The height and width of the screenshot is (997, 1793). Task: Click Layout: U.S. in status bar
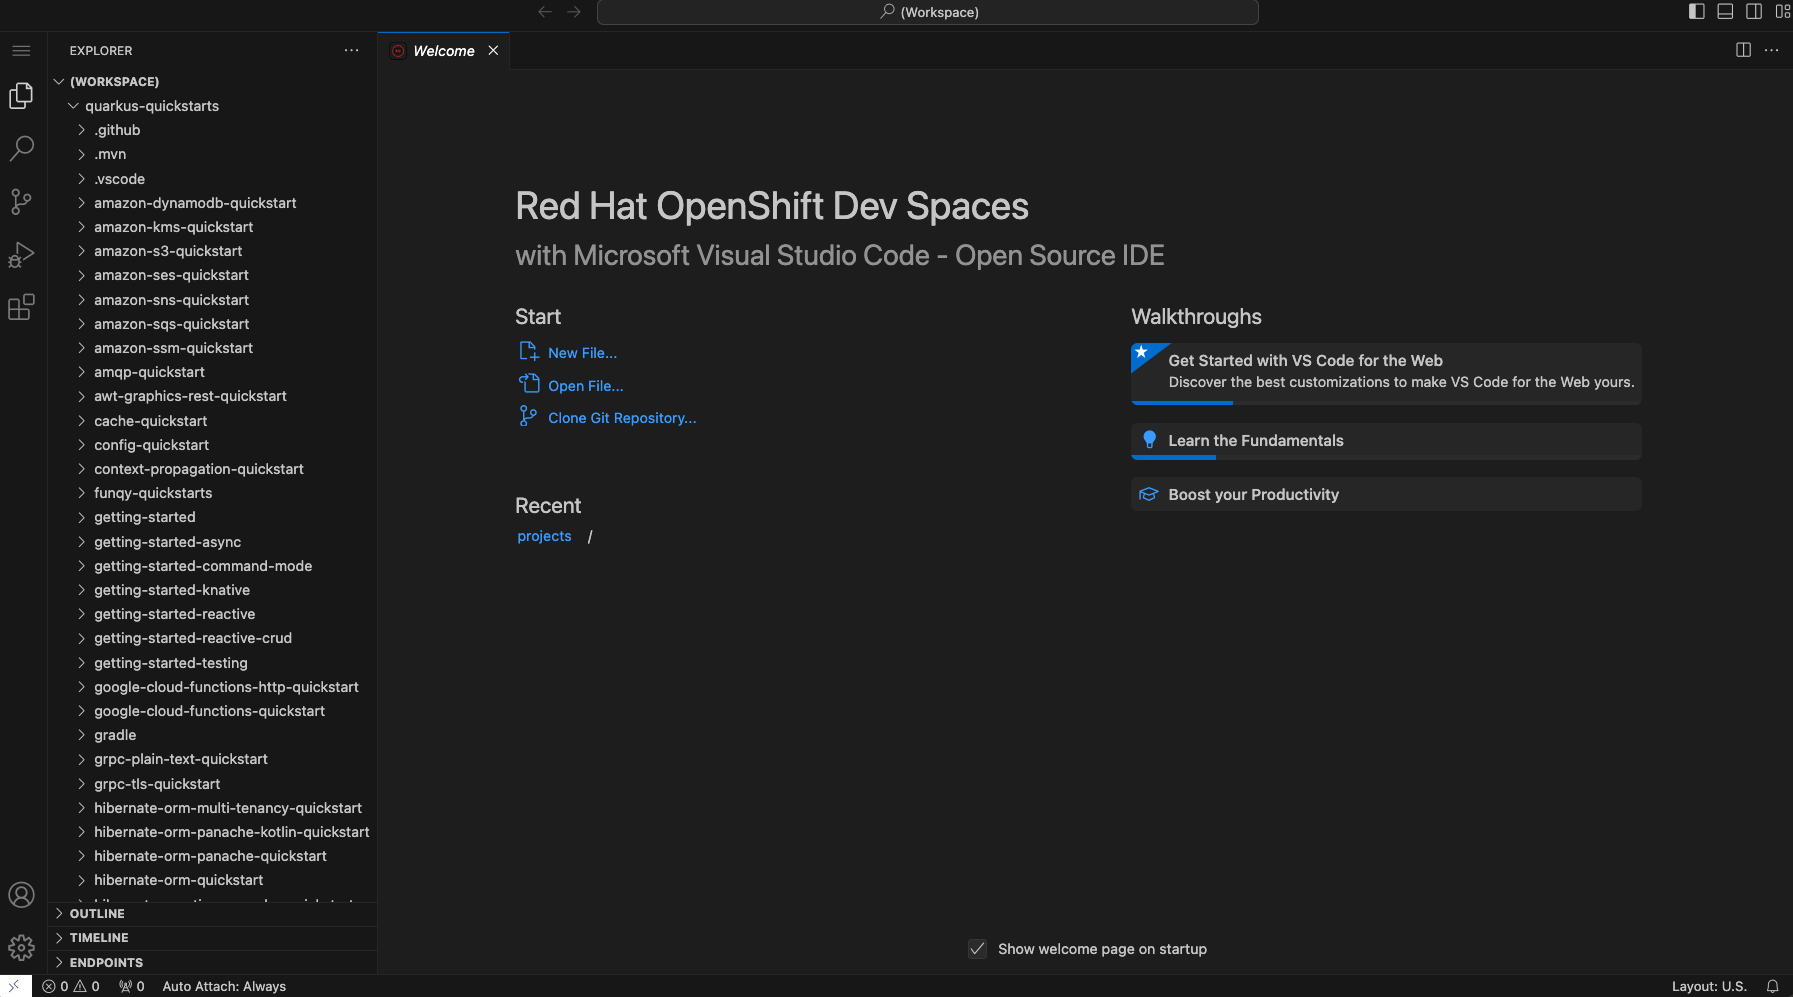point(1709,986)
